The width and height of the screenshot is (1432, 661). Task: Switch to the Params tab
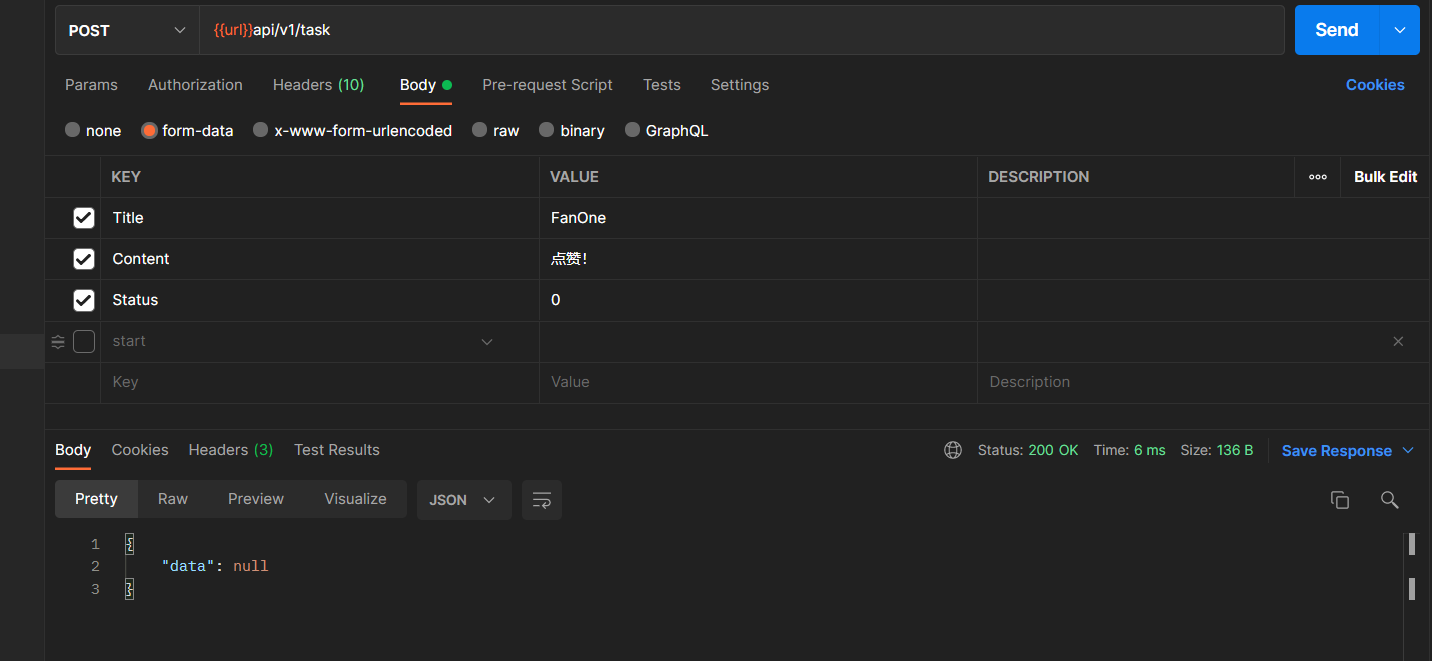point(91,85)
